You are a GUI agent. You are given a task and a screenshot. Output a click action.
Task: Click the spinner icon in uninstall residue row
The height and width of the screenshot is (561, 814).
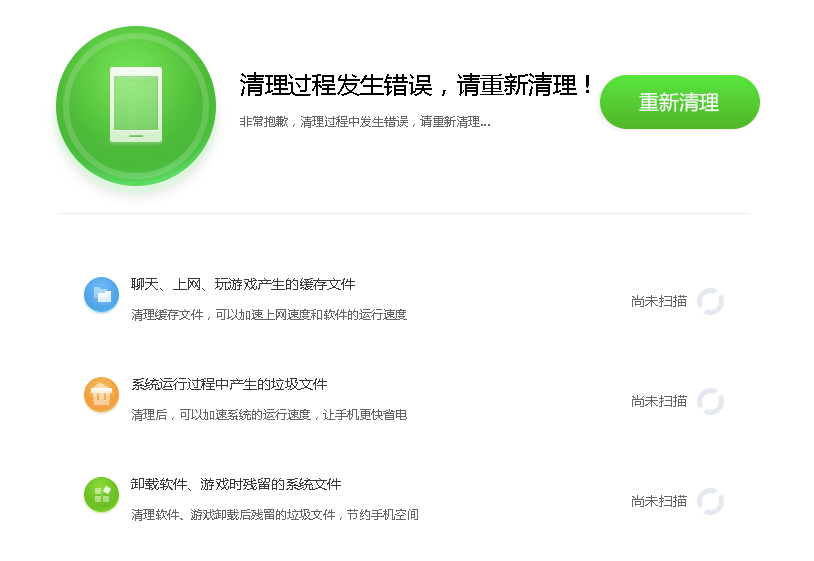pyautogui.click(x=710, y=501)
